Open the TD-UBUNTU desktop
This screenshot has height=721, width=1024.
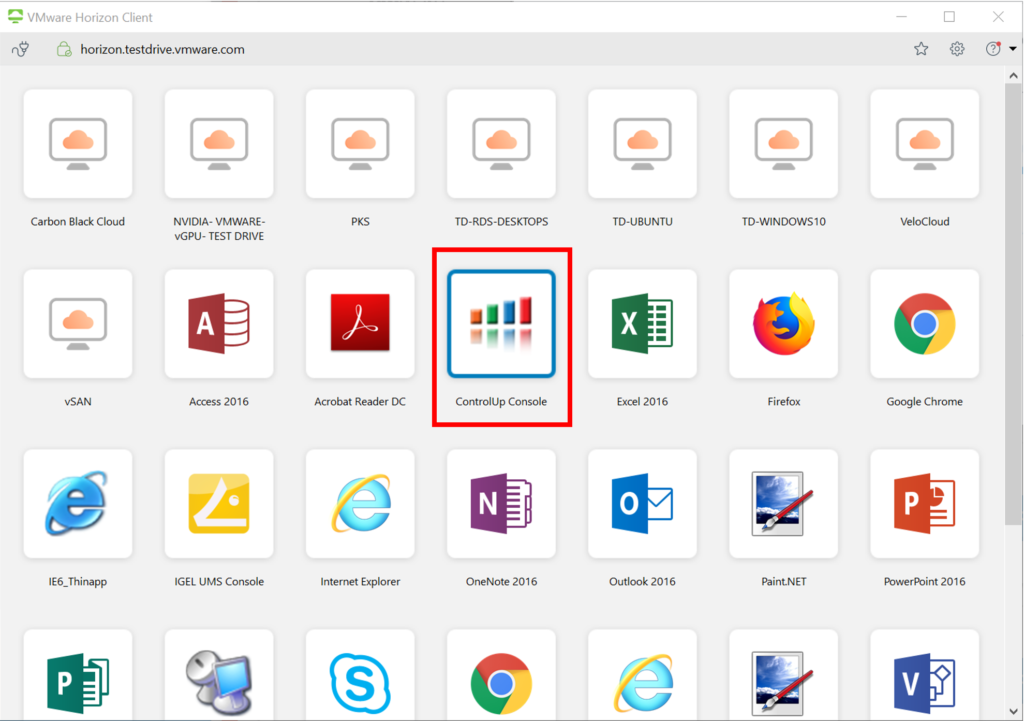point(642,144)
